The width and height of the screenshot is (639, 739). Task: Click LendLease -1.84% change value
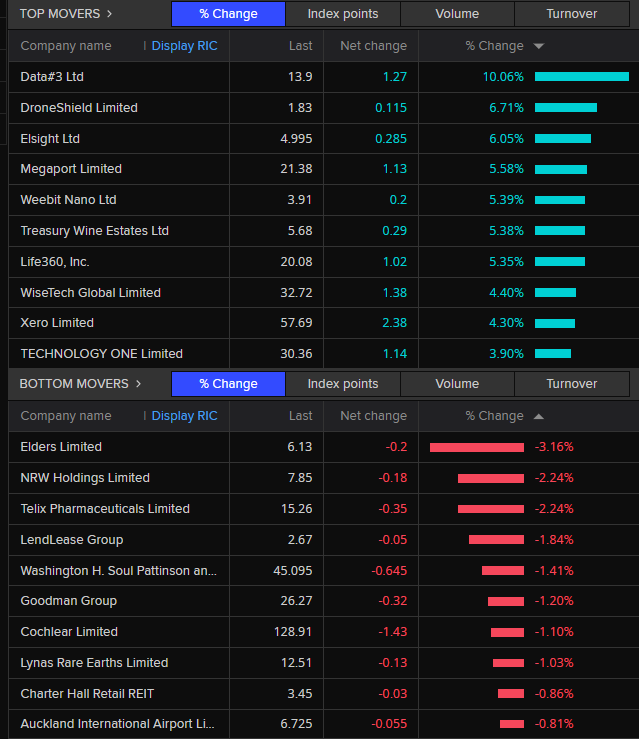click(x=554, y=540)
